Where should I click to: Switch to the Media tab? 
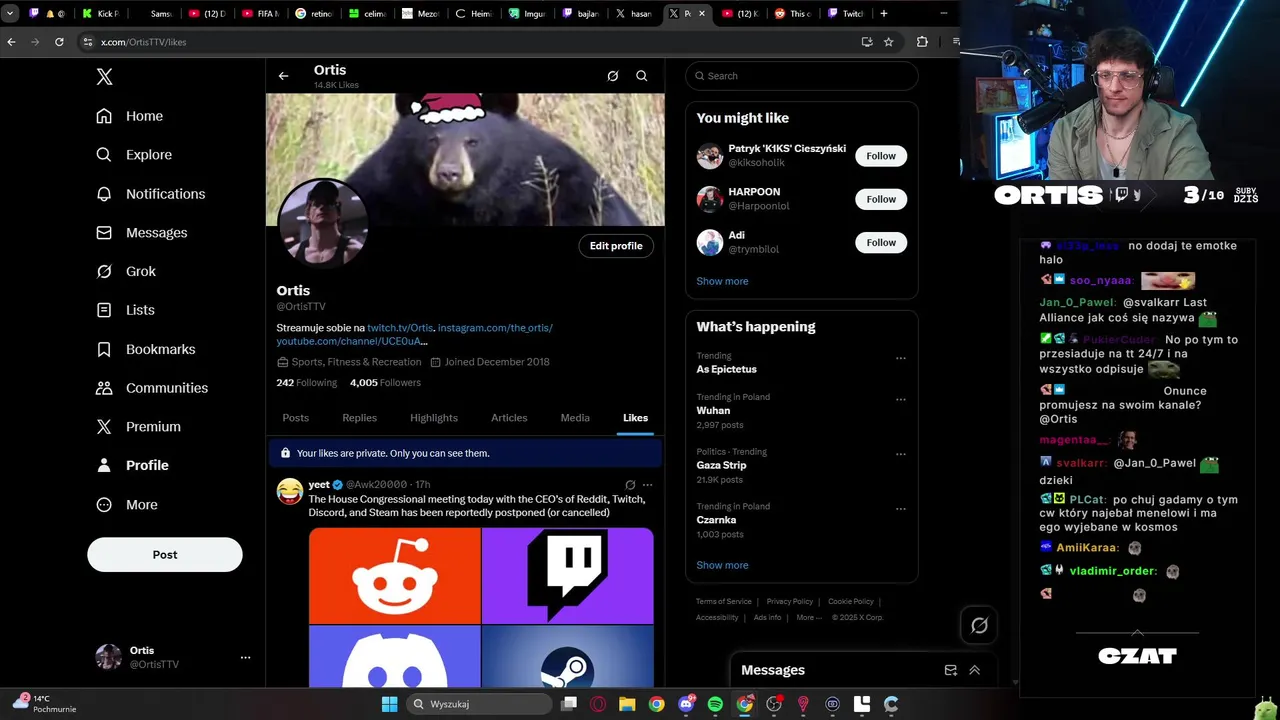(575, 418)
